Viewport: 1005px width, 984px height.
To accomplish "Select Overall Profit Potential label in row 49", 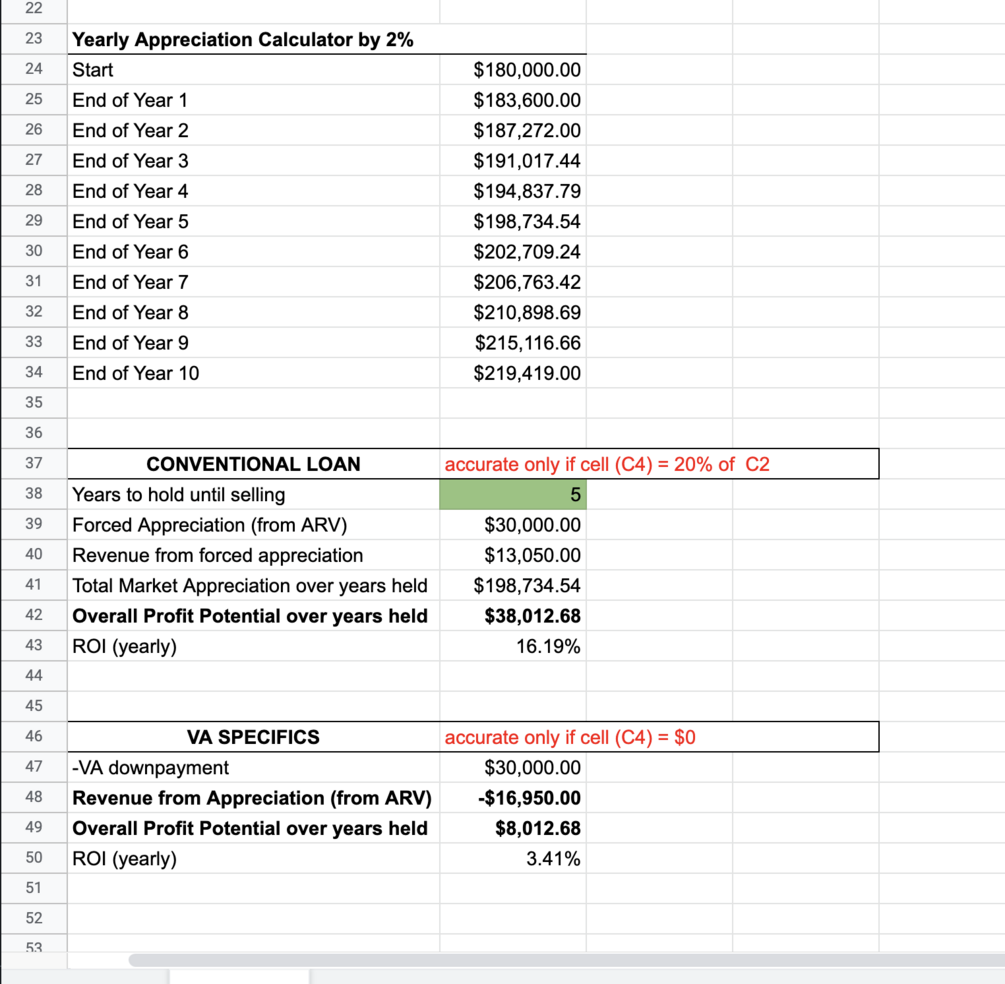I will [249, 828].
